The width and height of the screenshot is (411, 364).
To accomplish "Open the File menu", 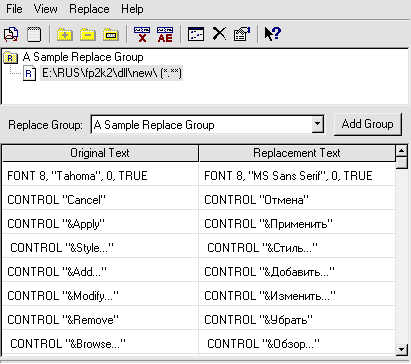I will 14,9.
